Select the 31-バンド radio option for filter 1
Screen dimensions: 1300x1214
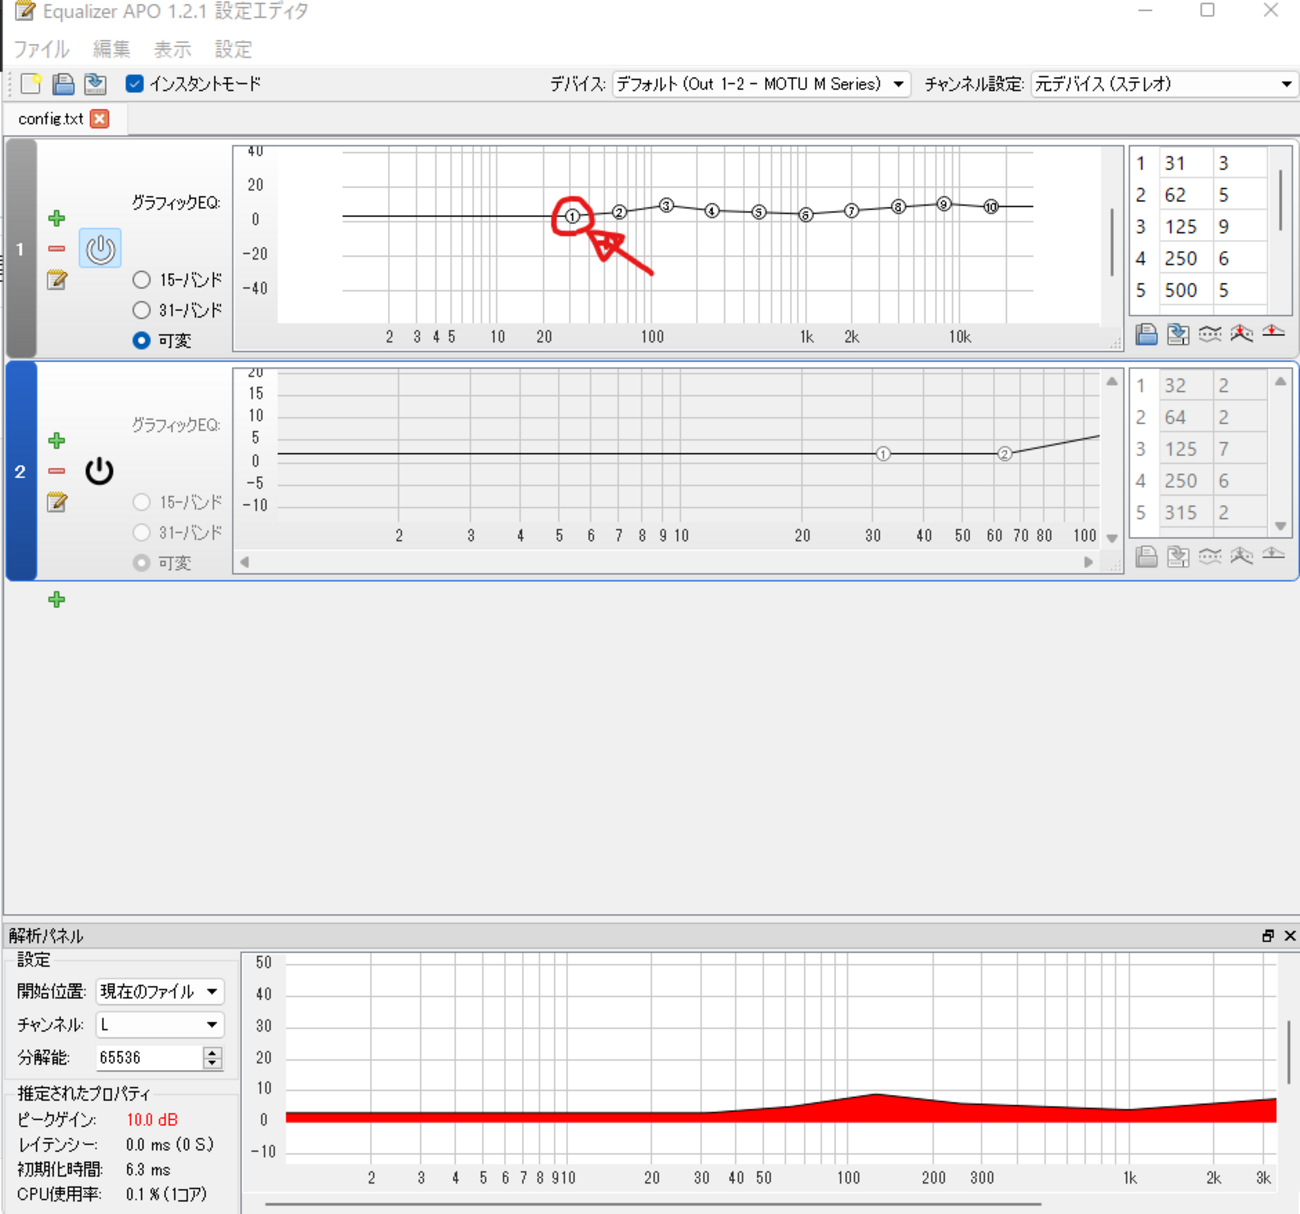pyautogui.click(x=141, y=310)
